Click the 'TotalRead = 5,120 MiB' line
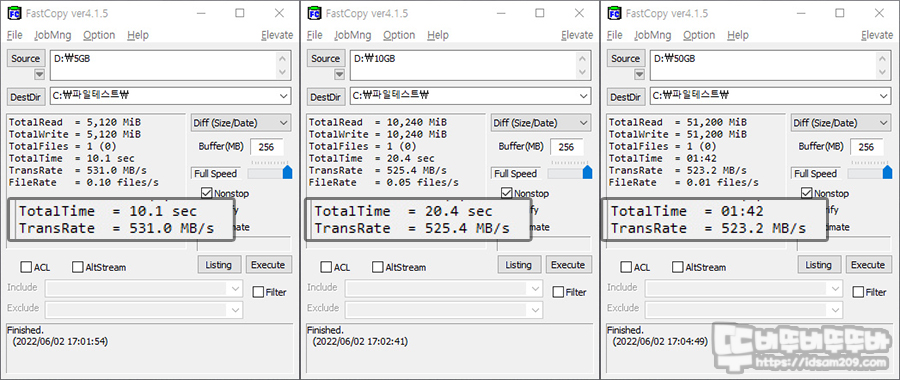 (x=75, y=122)
